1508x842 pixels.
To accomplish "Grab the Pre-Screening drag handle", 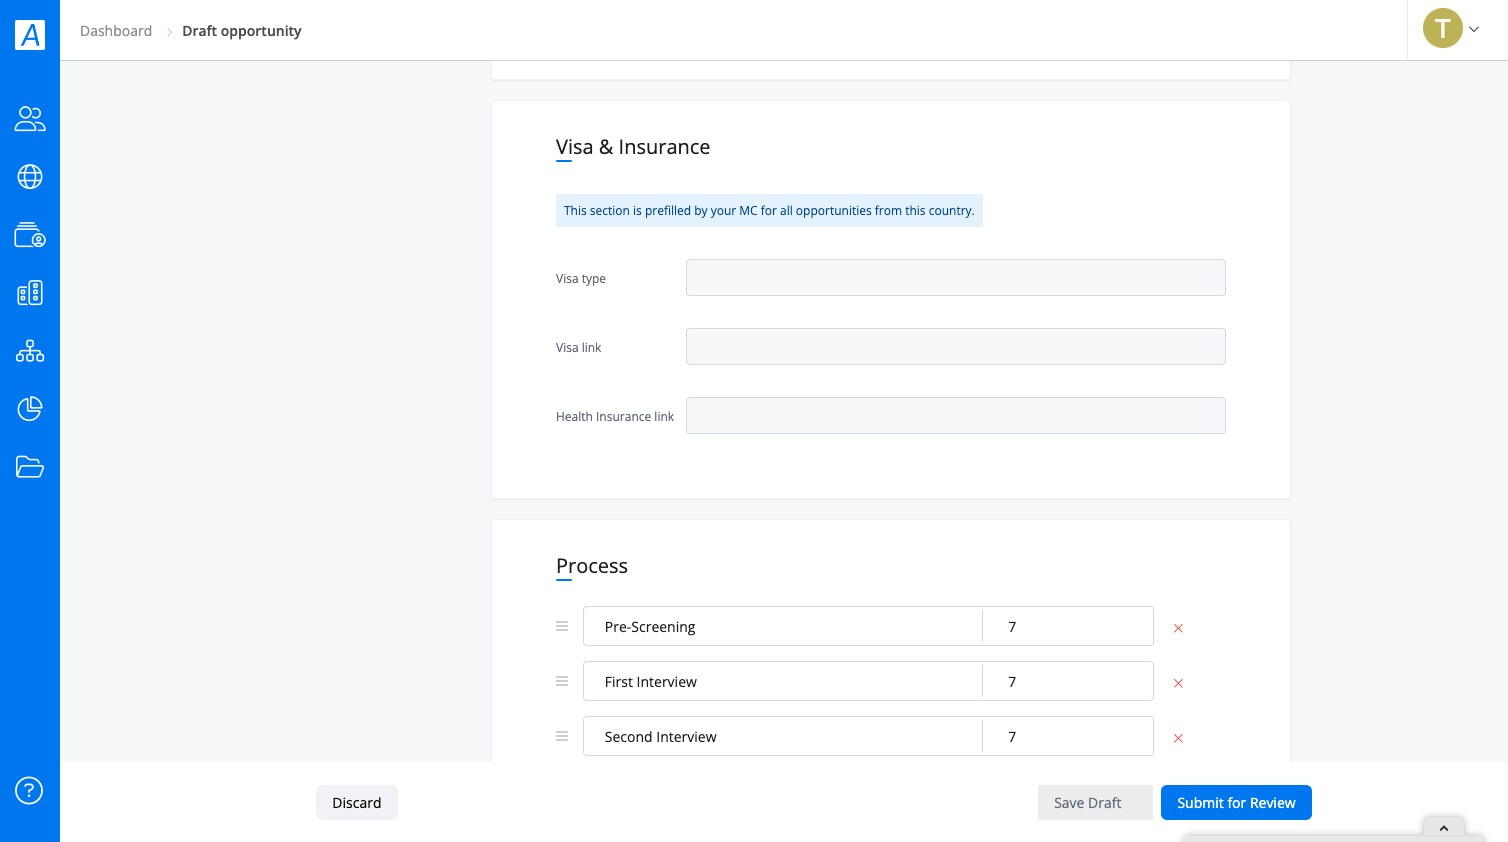I will click(x=562, y=626).
